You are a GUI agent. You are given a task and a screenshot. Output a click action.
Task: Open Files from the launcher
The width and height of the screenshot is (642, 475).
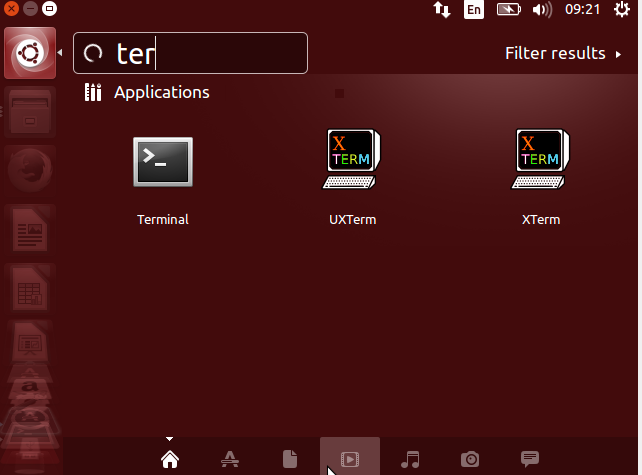(30, 112)
